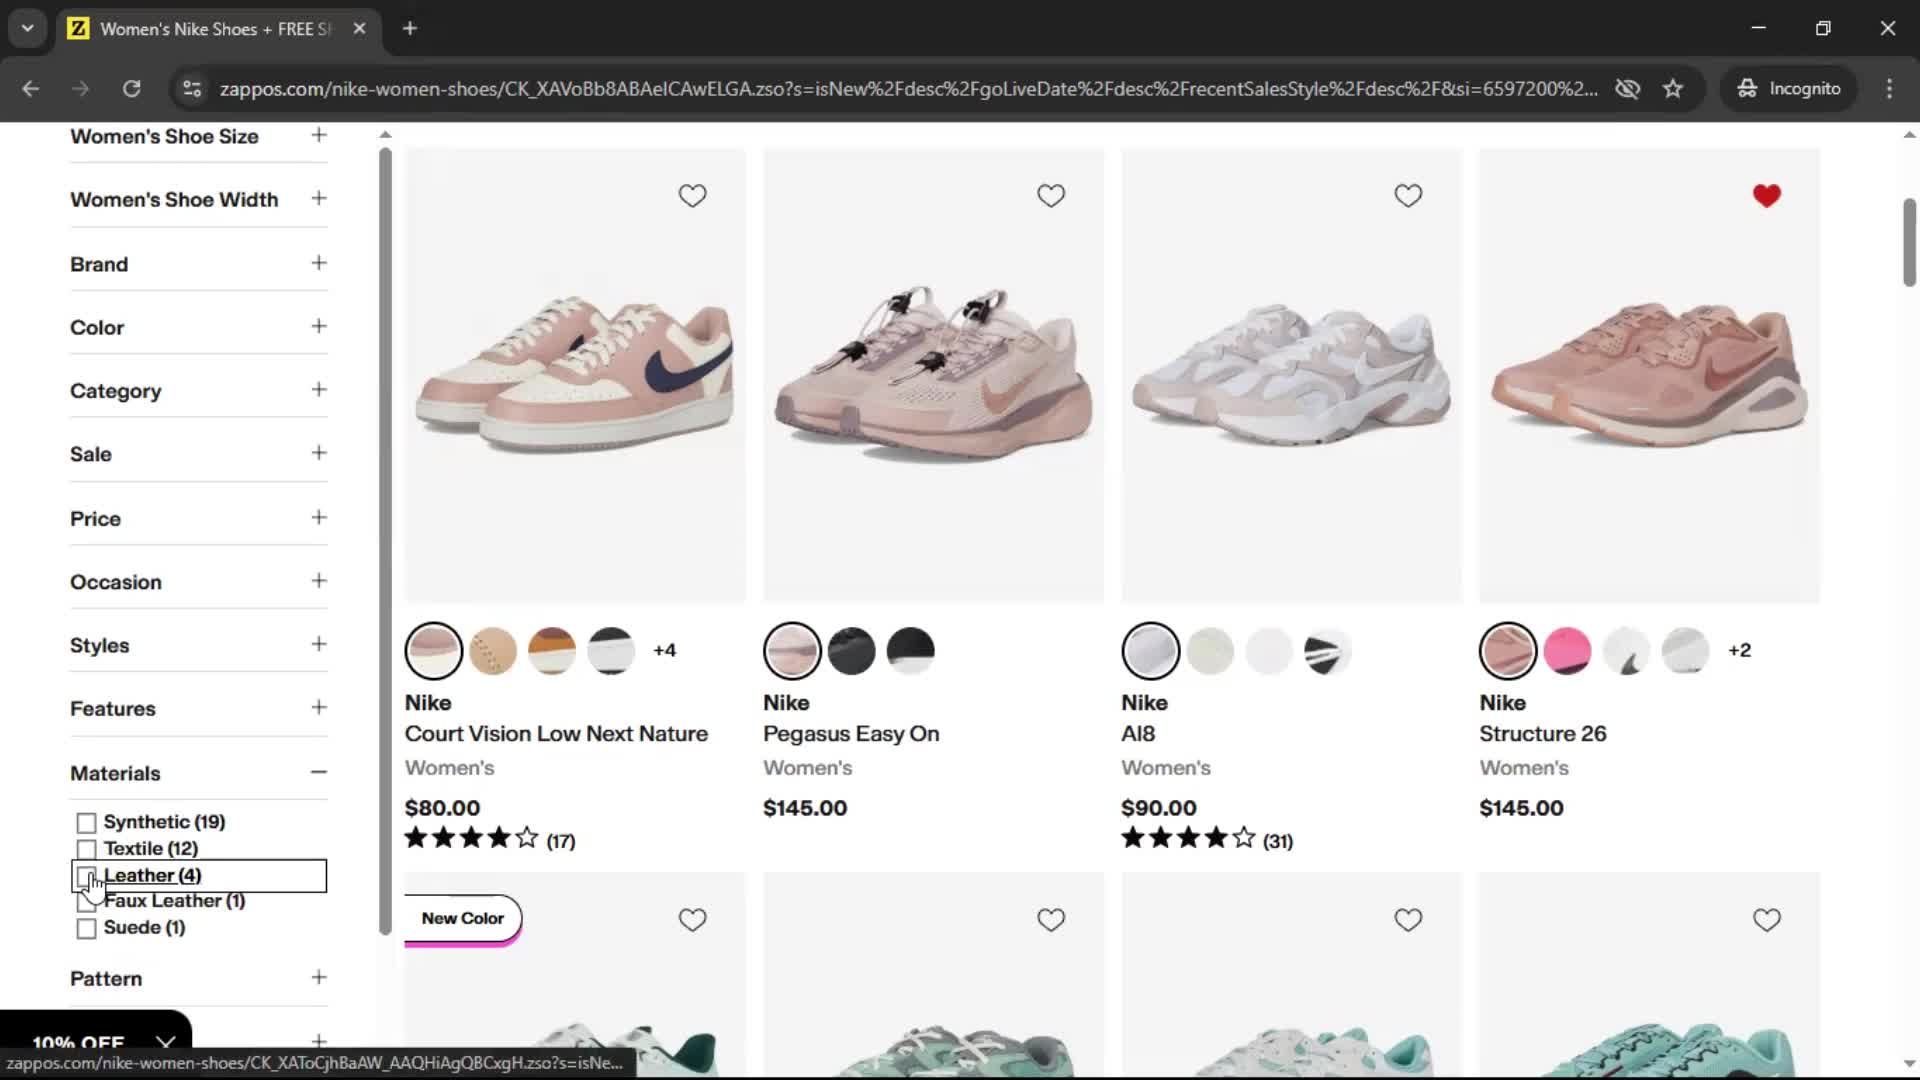The image size is (1920, 1080).
Task: Click the (17) reviews on Court Vision
Action: click(x=560, y=841)
